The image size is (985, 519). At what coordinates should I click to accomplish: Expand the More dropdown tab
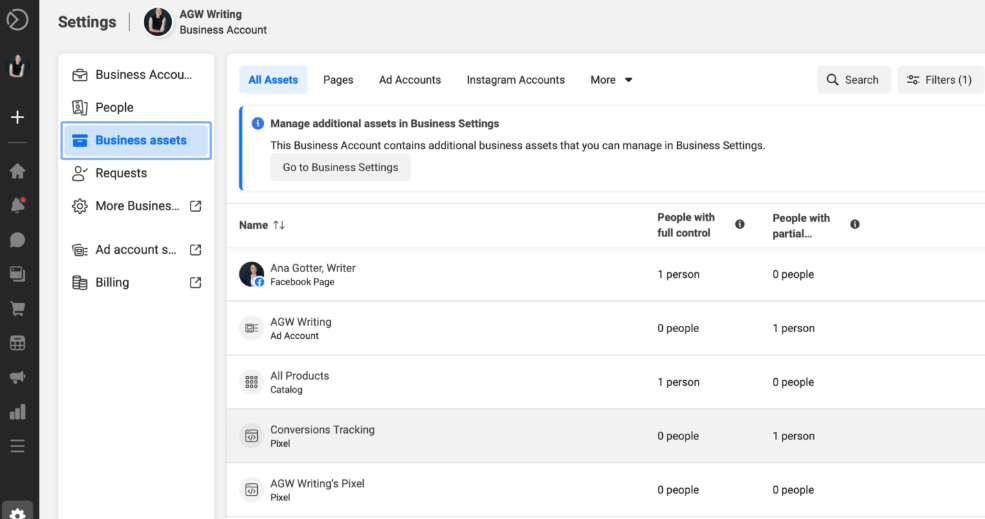coord(611,80)
